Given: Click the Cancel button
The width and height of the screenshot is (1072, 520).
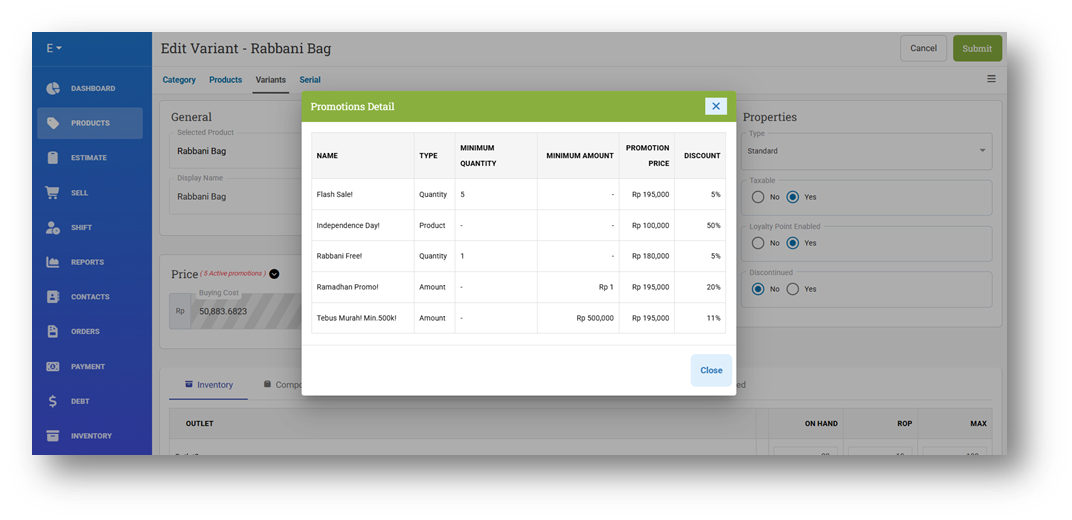Looking at the screenshot, I should (x=923, y=49).
